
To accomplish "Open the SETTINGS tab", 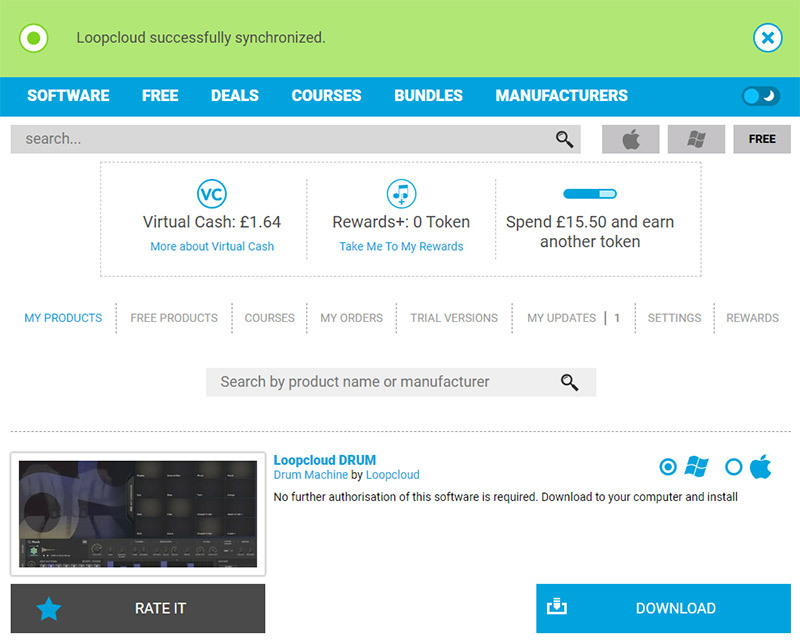I will pyautogui.click(x=674, y=318).
